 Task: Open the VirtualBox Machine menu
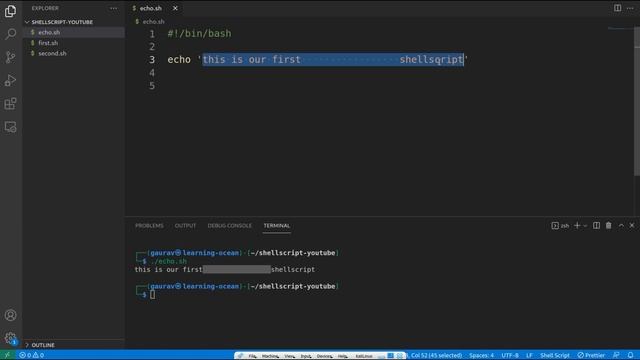(x=270, y=356)
